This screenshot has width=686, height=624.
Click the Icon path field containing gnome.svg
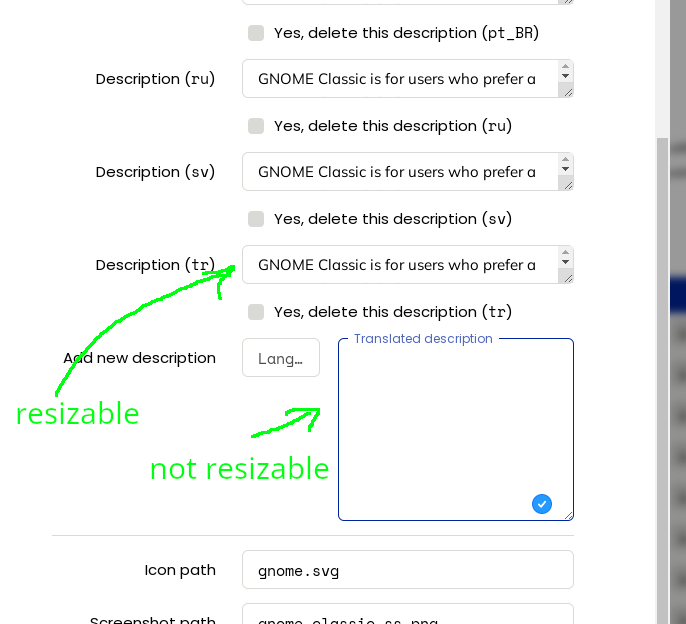click(408, 570)
